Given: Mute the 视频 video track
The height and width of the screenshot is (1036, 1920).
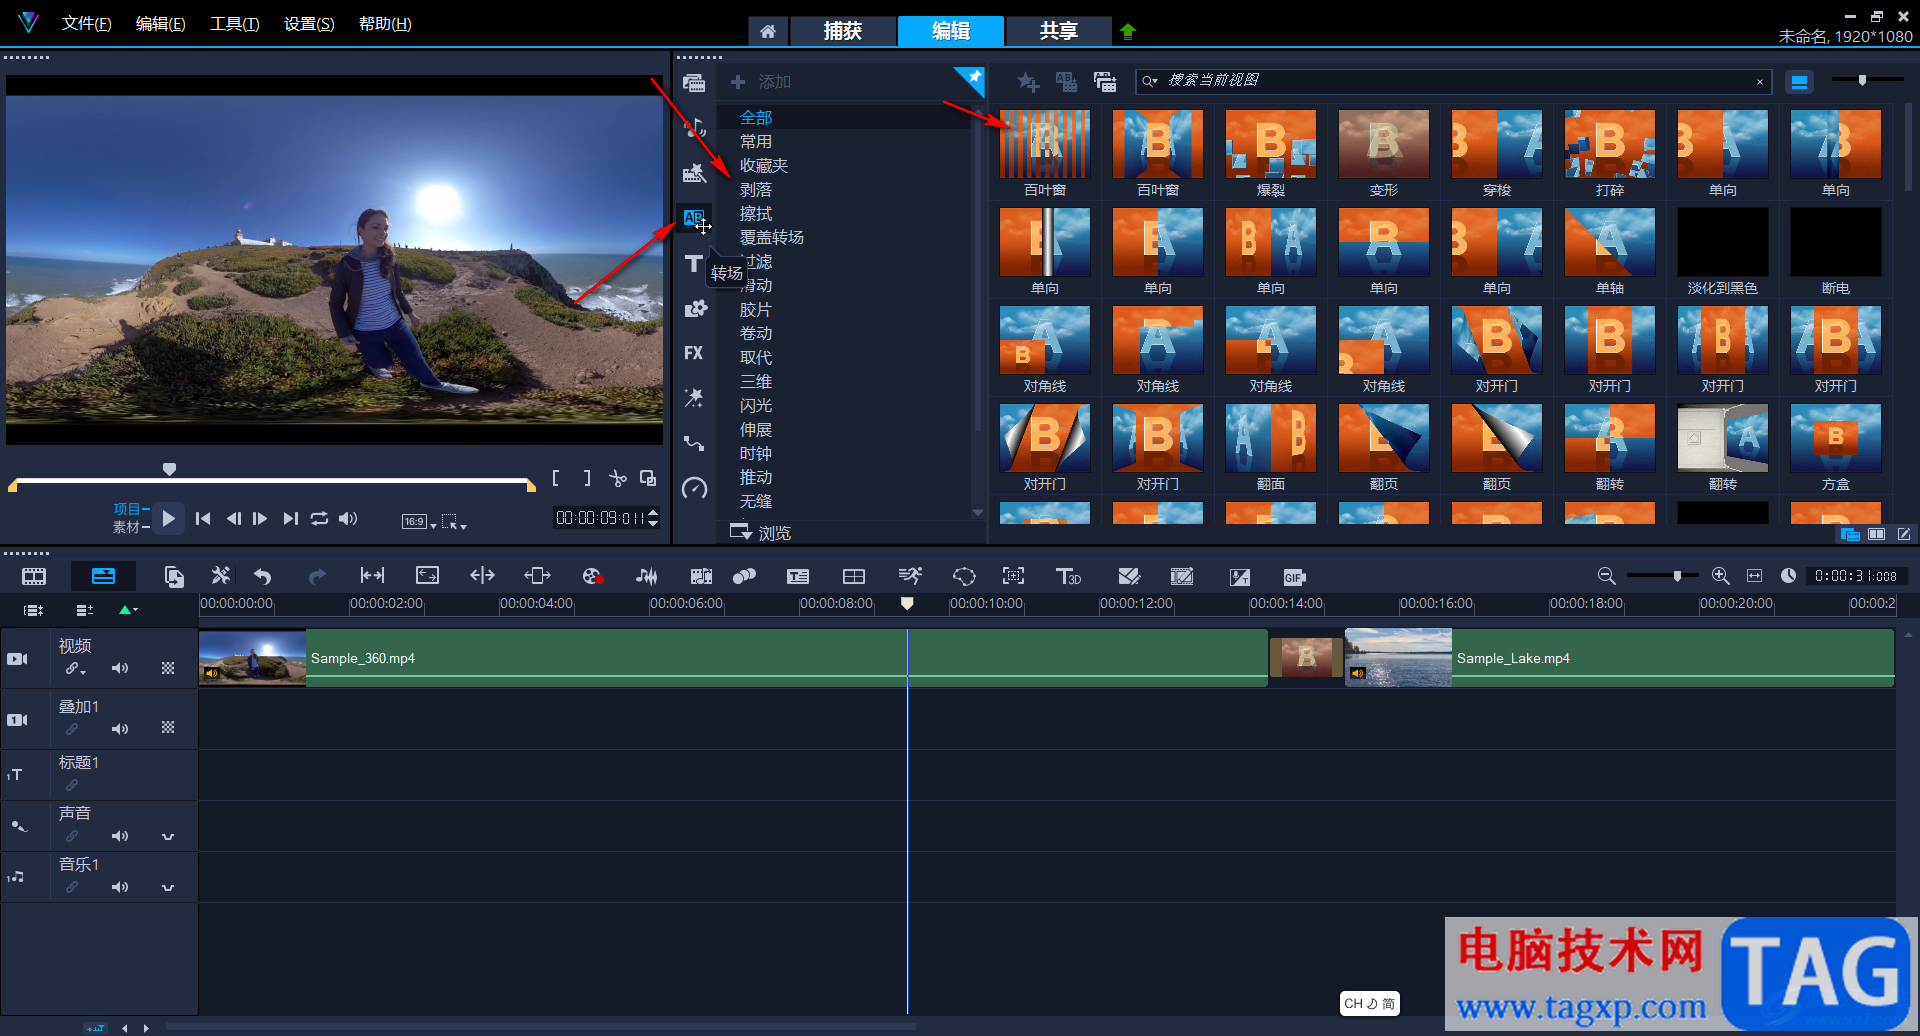Looking at the screenshot, I should [120, 668].
